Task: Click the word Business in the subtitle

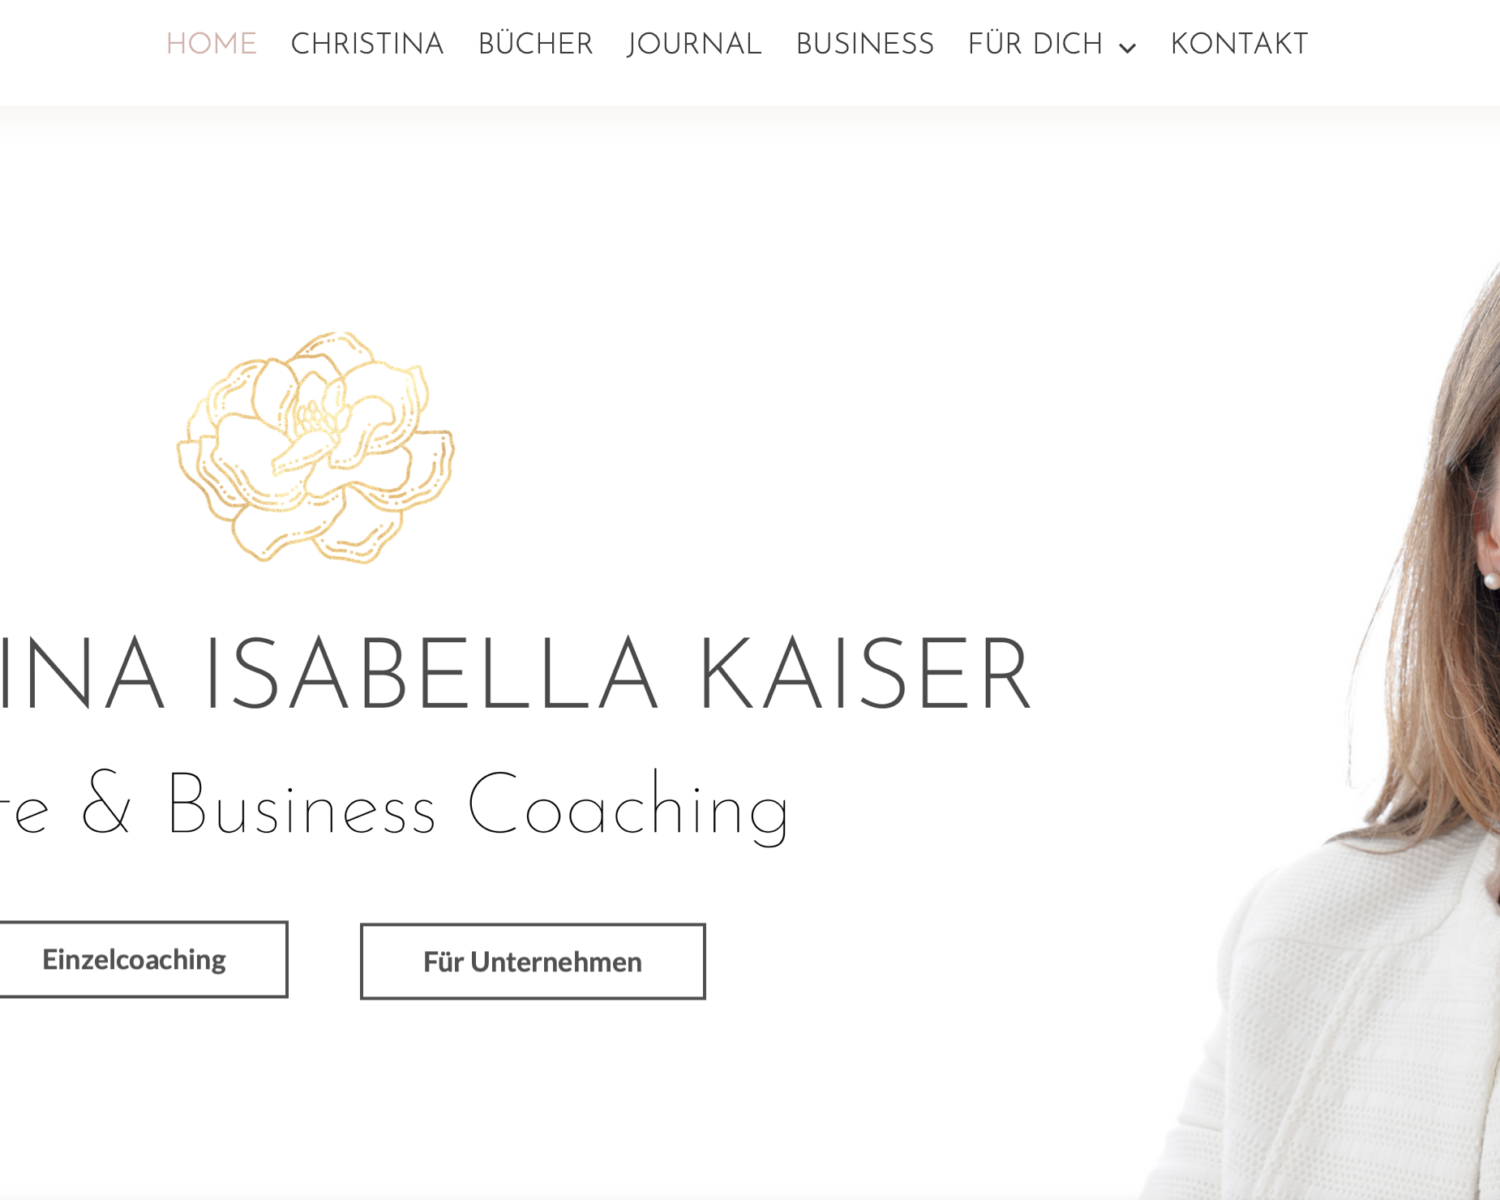Action: coord(301,804)
